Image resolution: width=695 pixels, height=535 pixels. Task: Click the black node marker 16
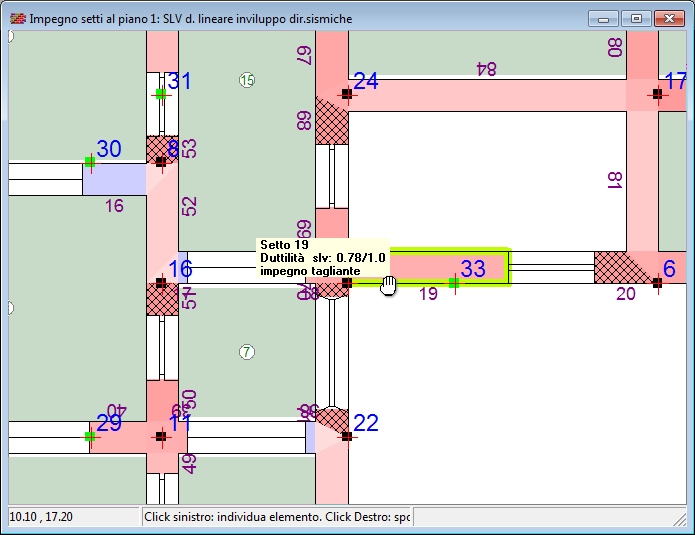point(161,282)
